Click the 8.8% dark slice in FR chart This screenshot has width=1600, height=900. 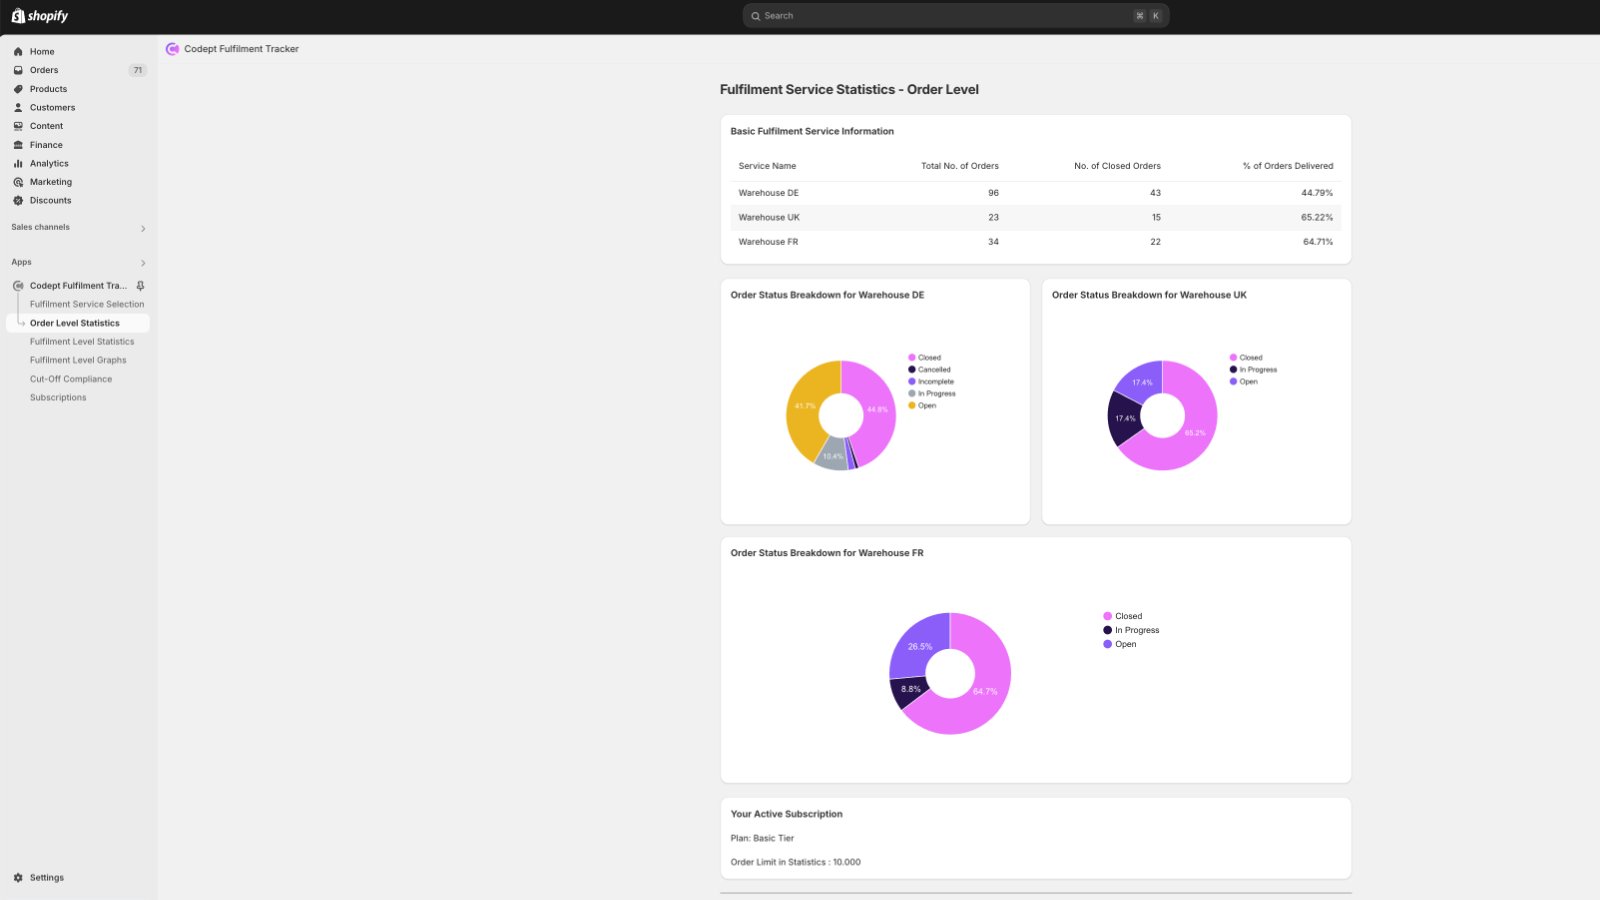pyautogui.click(x=910, y=689)
